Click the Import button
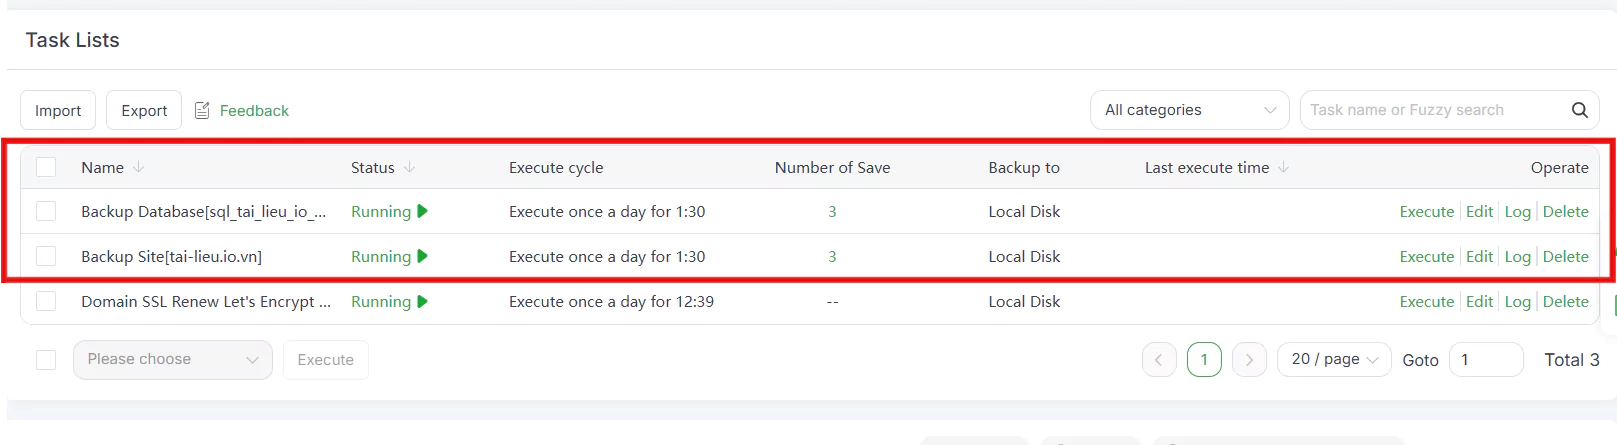Image resolution: width=1617 pixels, height=445 pixels. pyautogui.click(x=58, y=110)
